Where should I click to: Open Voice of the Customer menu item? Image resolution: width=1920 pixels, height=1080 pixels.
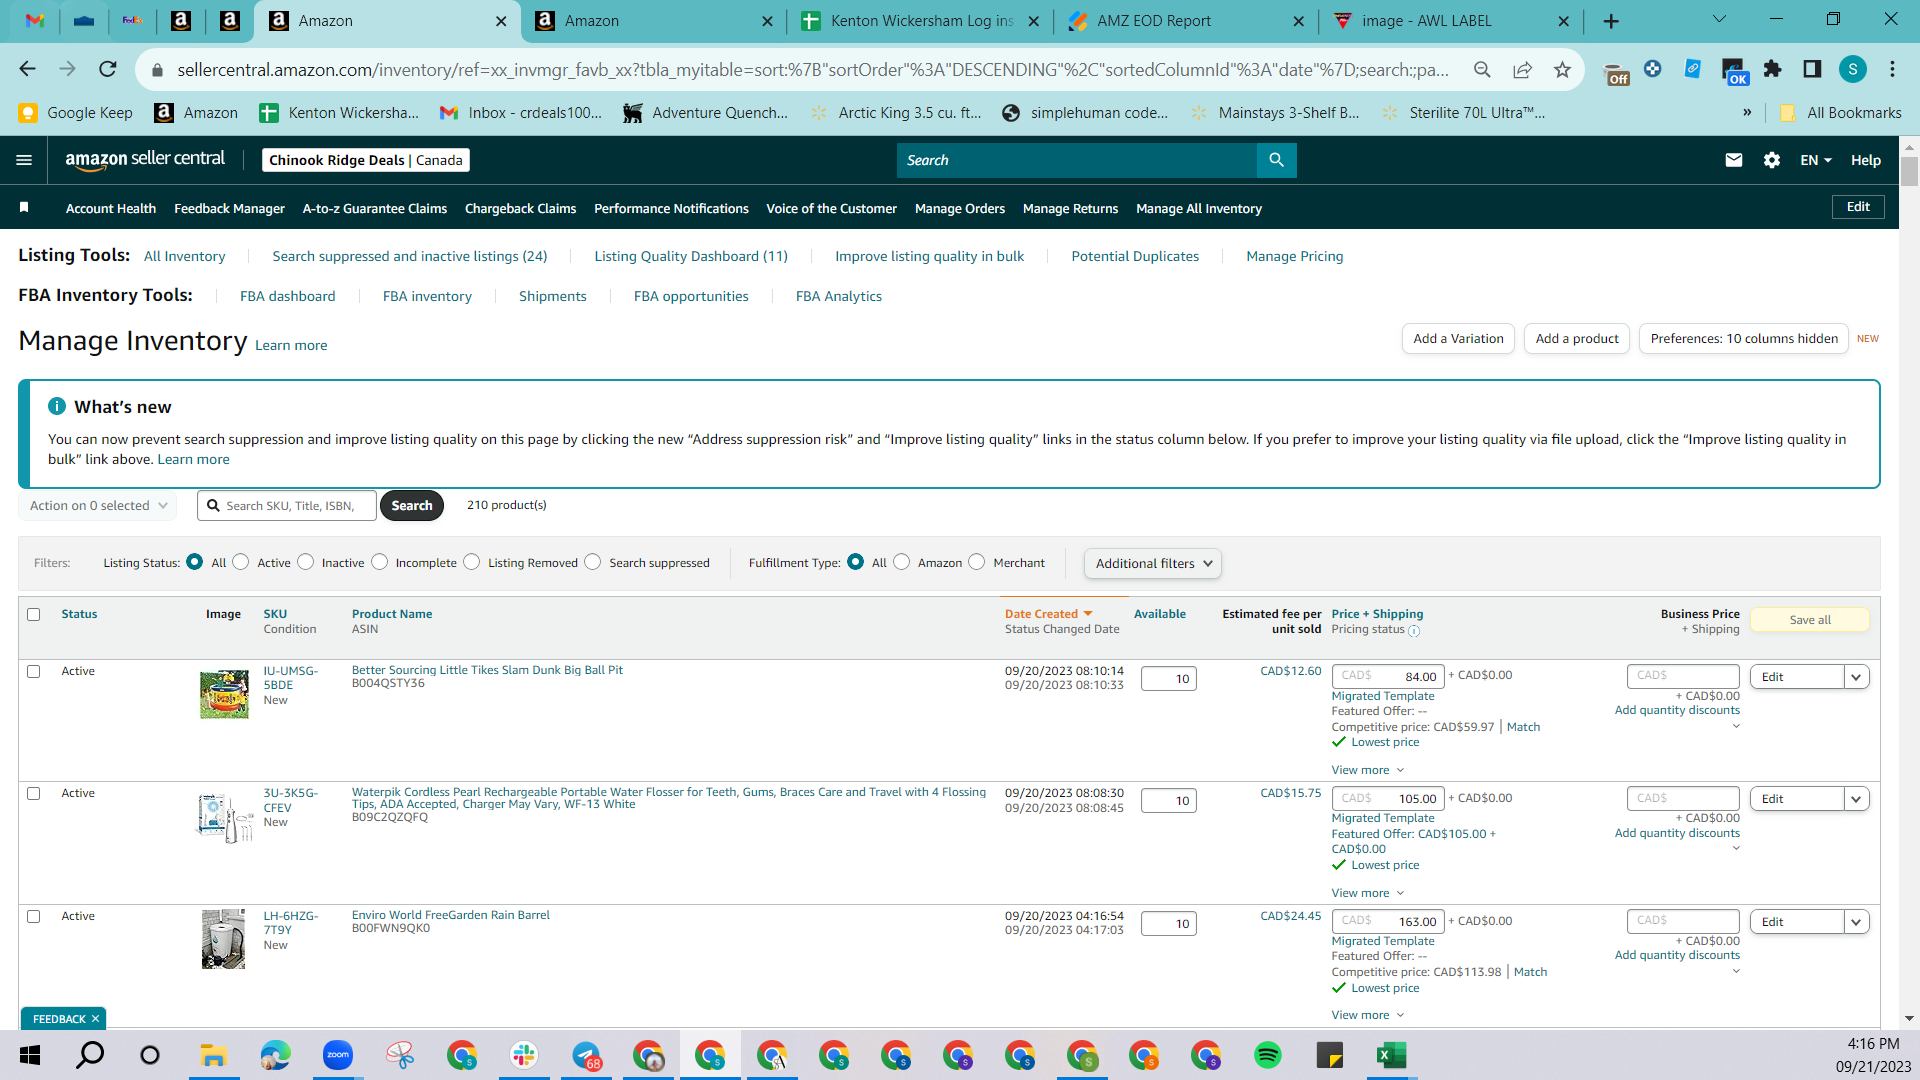click(x=831, y=208)
